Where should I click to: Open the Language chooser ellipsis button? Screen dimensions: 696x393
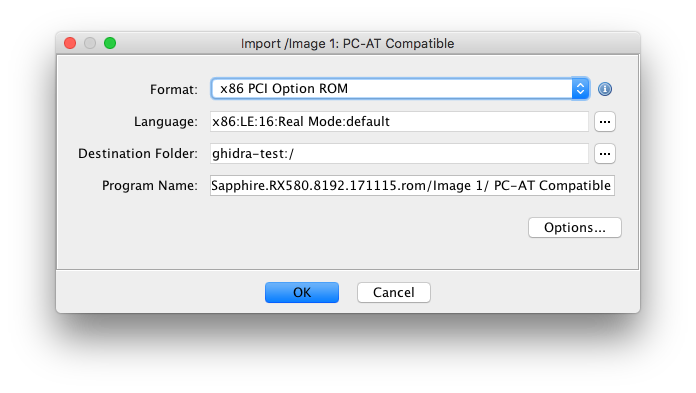(x=605, y=122)
